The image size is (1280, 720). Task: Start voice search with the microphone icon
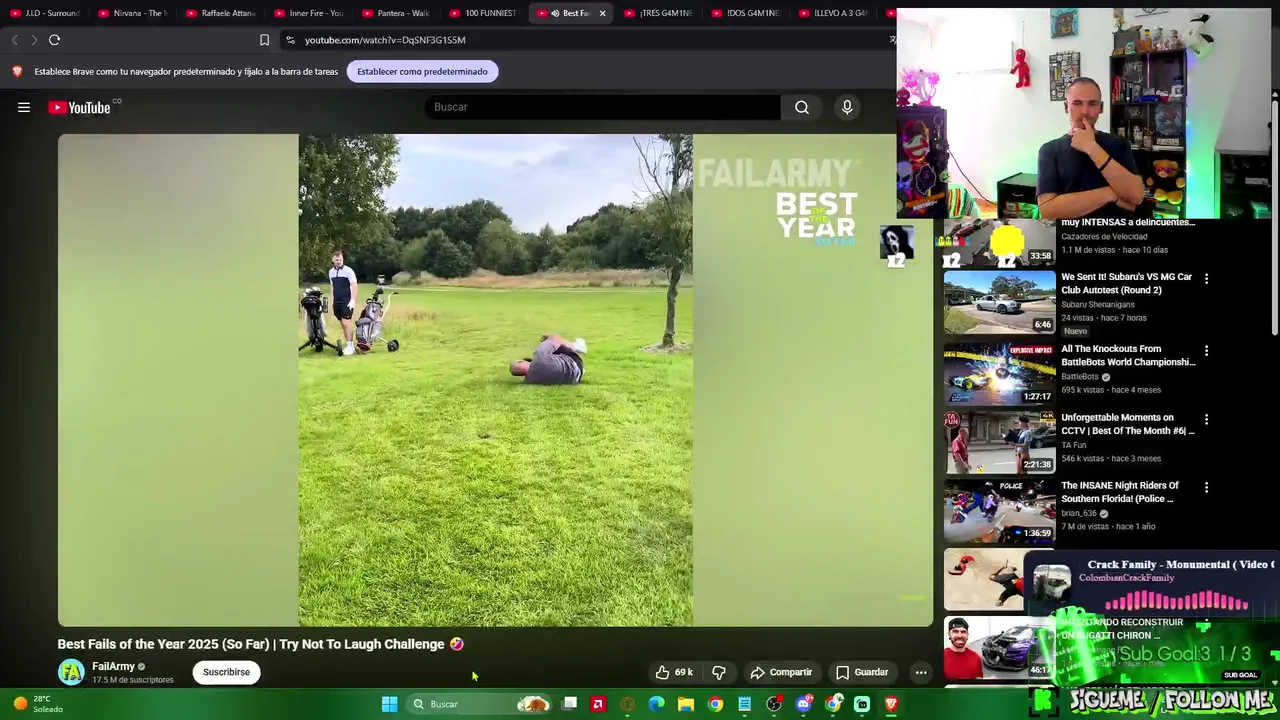tap(847, 107)
